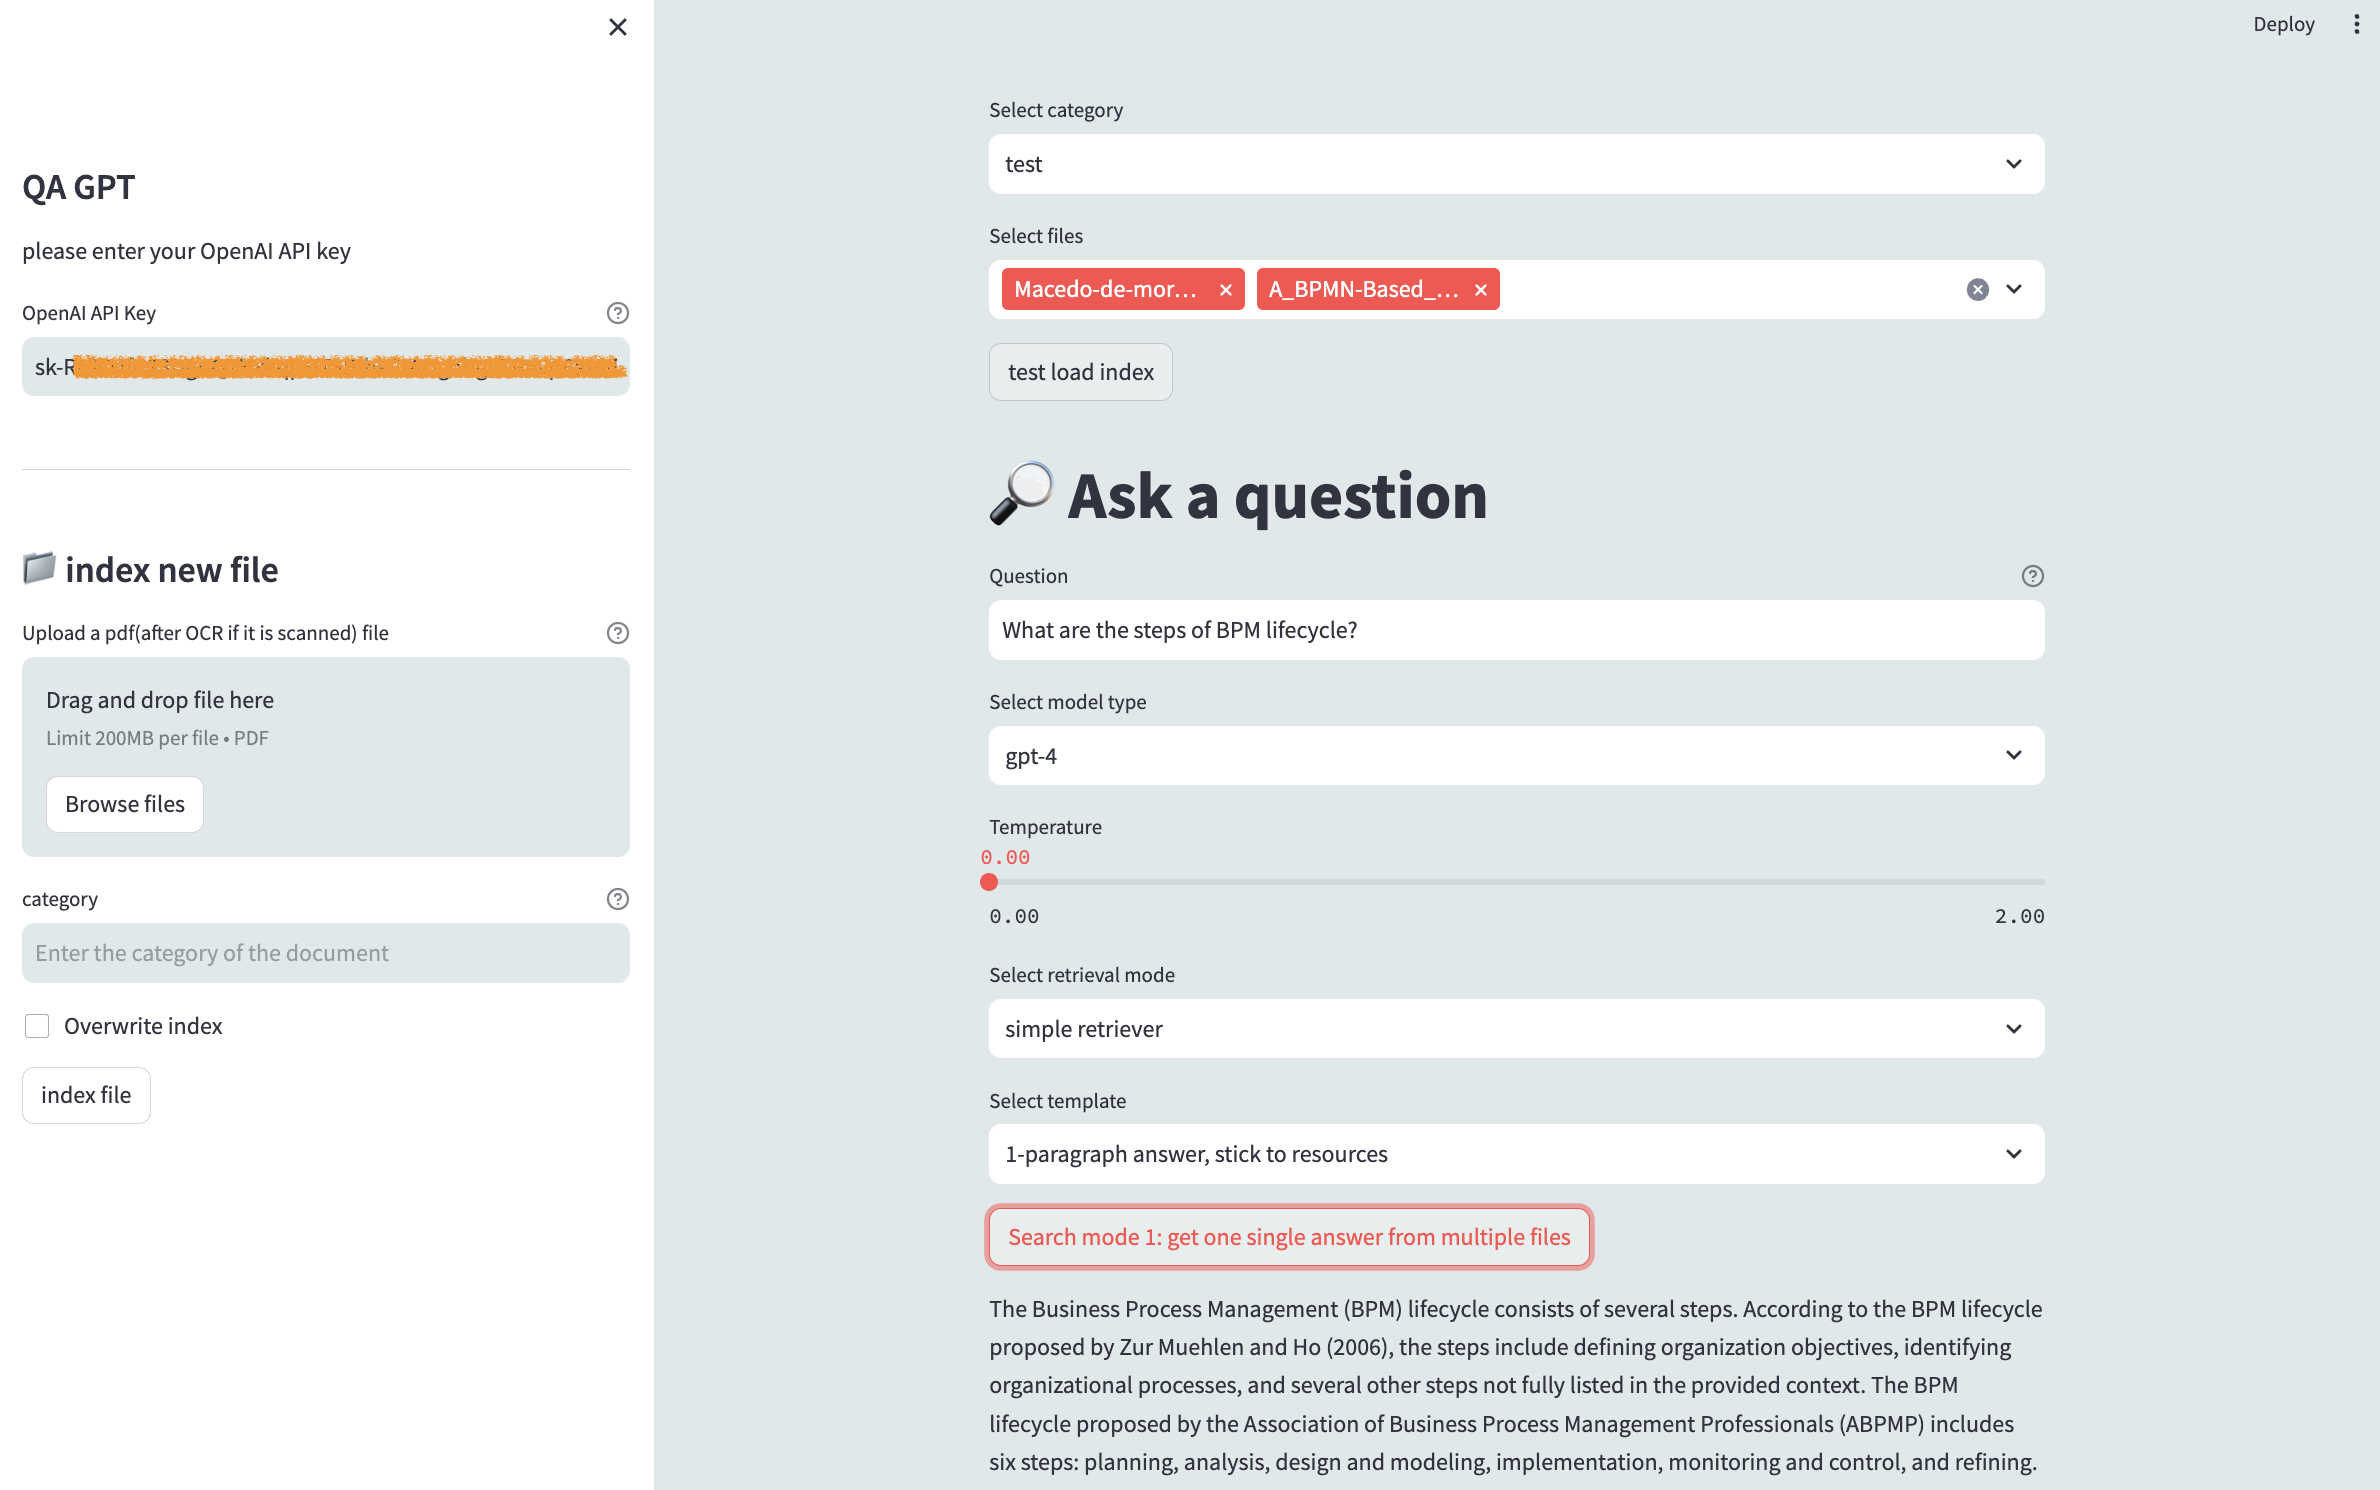The width and height of the screenshot is (2380, 1490).
Task: Click the category field help icon
Action: point(618,899)
